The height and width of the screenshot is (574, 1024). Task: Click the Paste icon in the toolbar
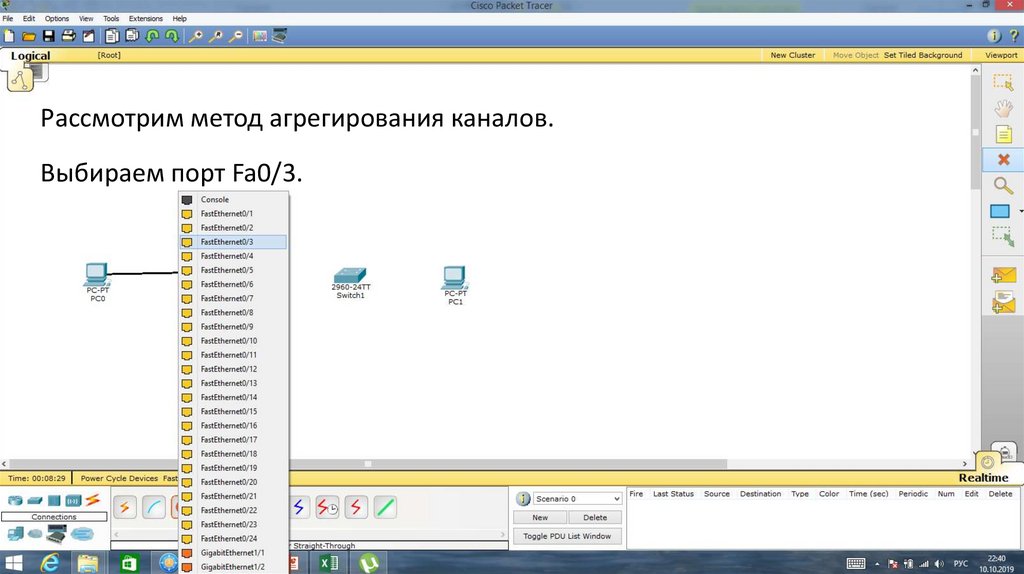tap(133, 37)
